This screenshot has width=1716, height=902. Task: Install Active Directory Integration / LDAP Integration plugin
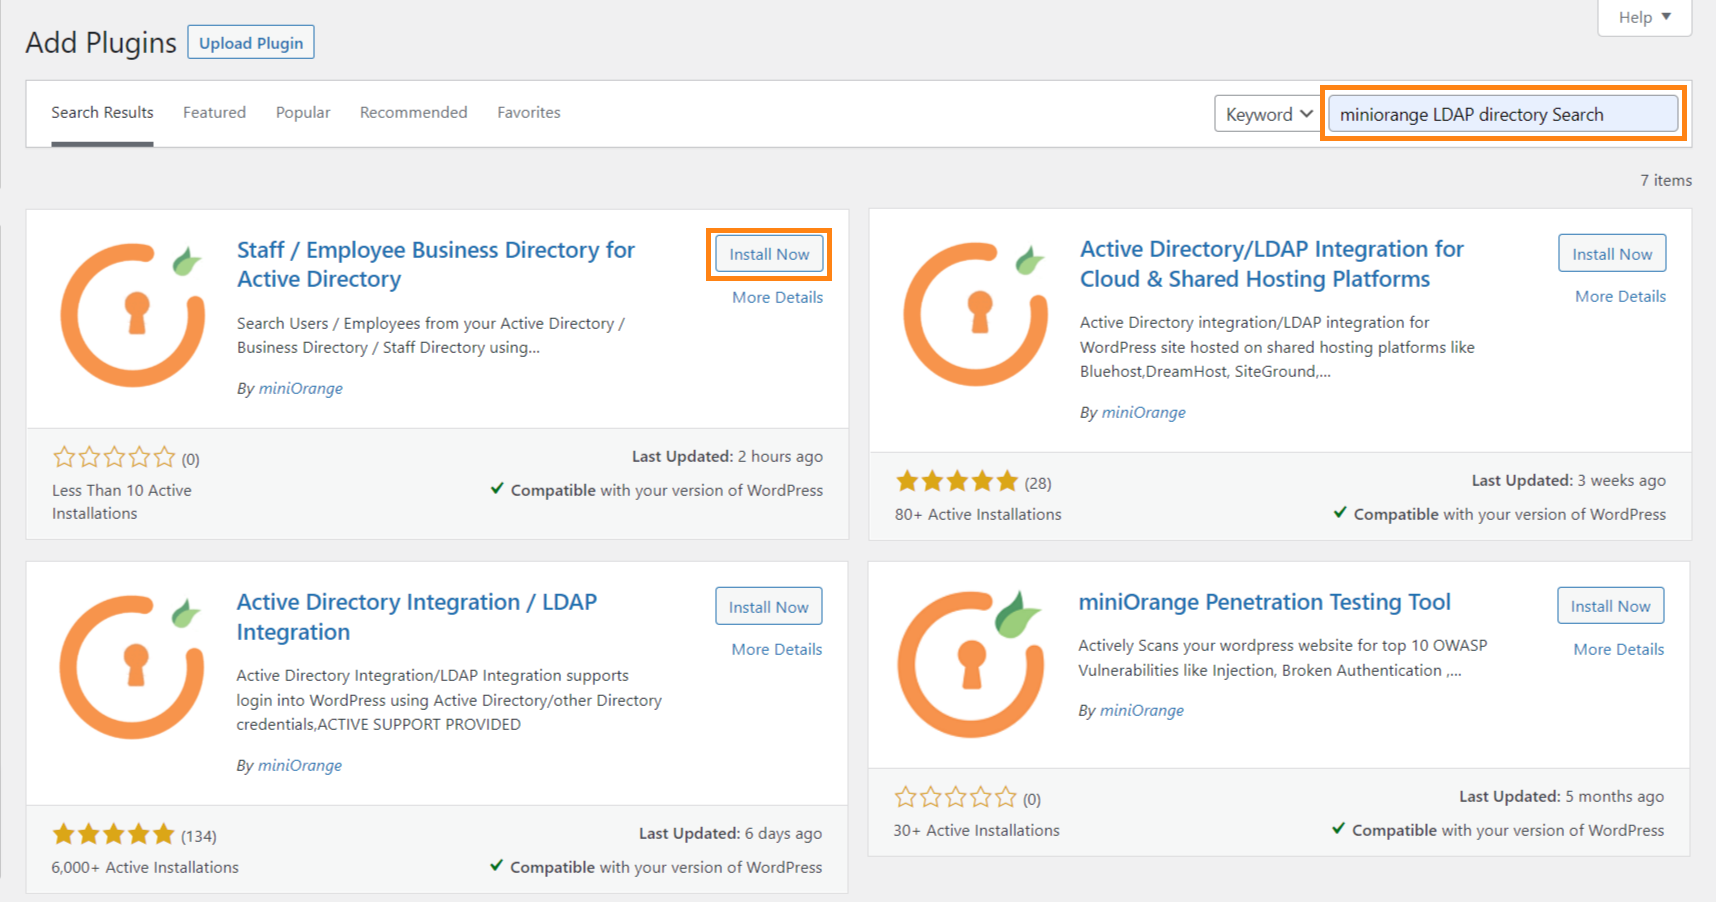click(768, 606)
